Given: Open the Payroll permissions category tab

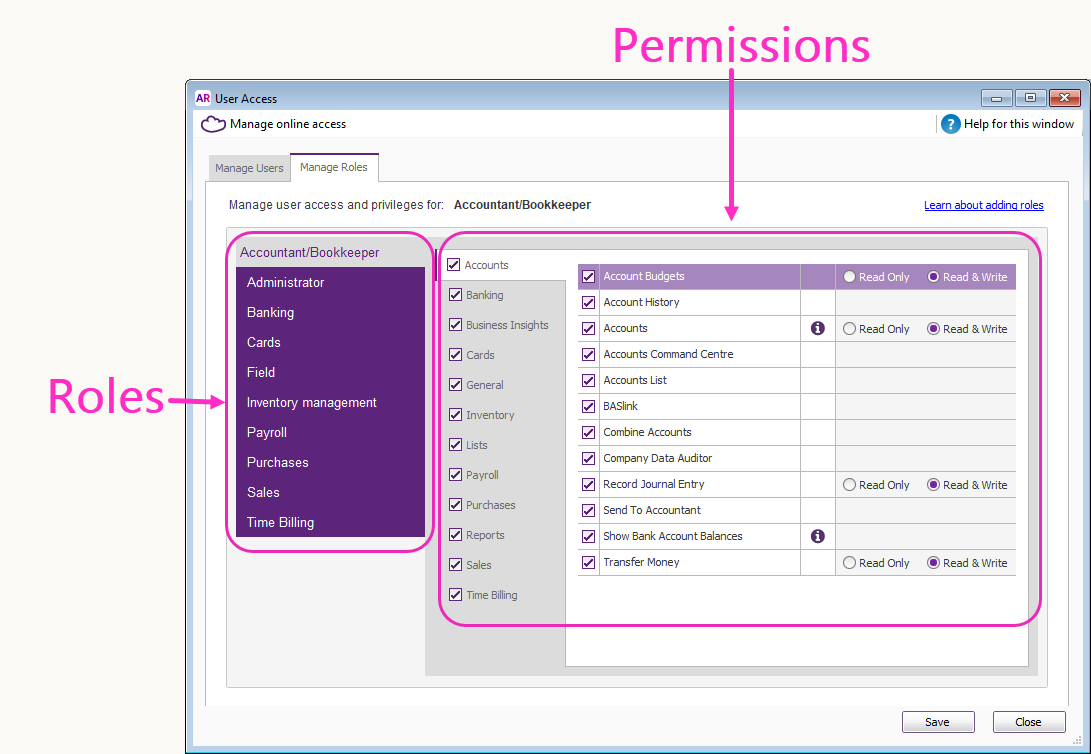Looking at the screenshot, I should coord(482,475).
